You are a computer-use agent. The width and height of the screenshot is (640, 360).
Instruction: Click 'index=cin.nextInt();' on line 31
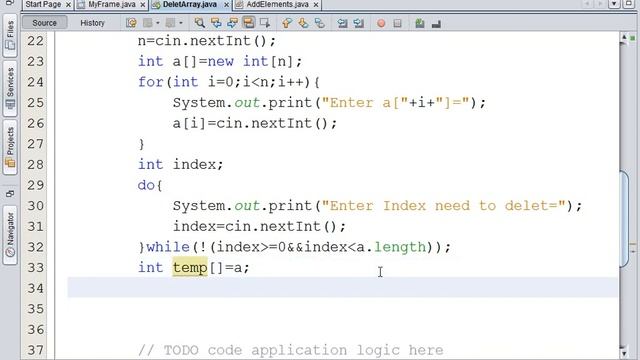click(x=259, y=226)
